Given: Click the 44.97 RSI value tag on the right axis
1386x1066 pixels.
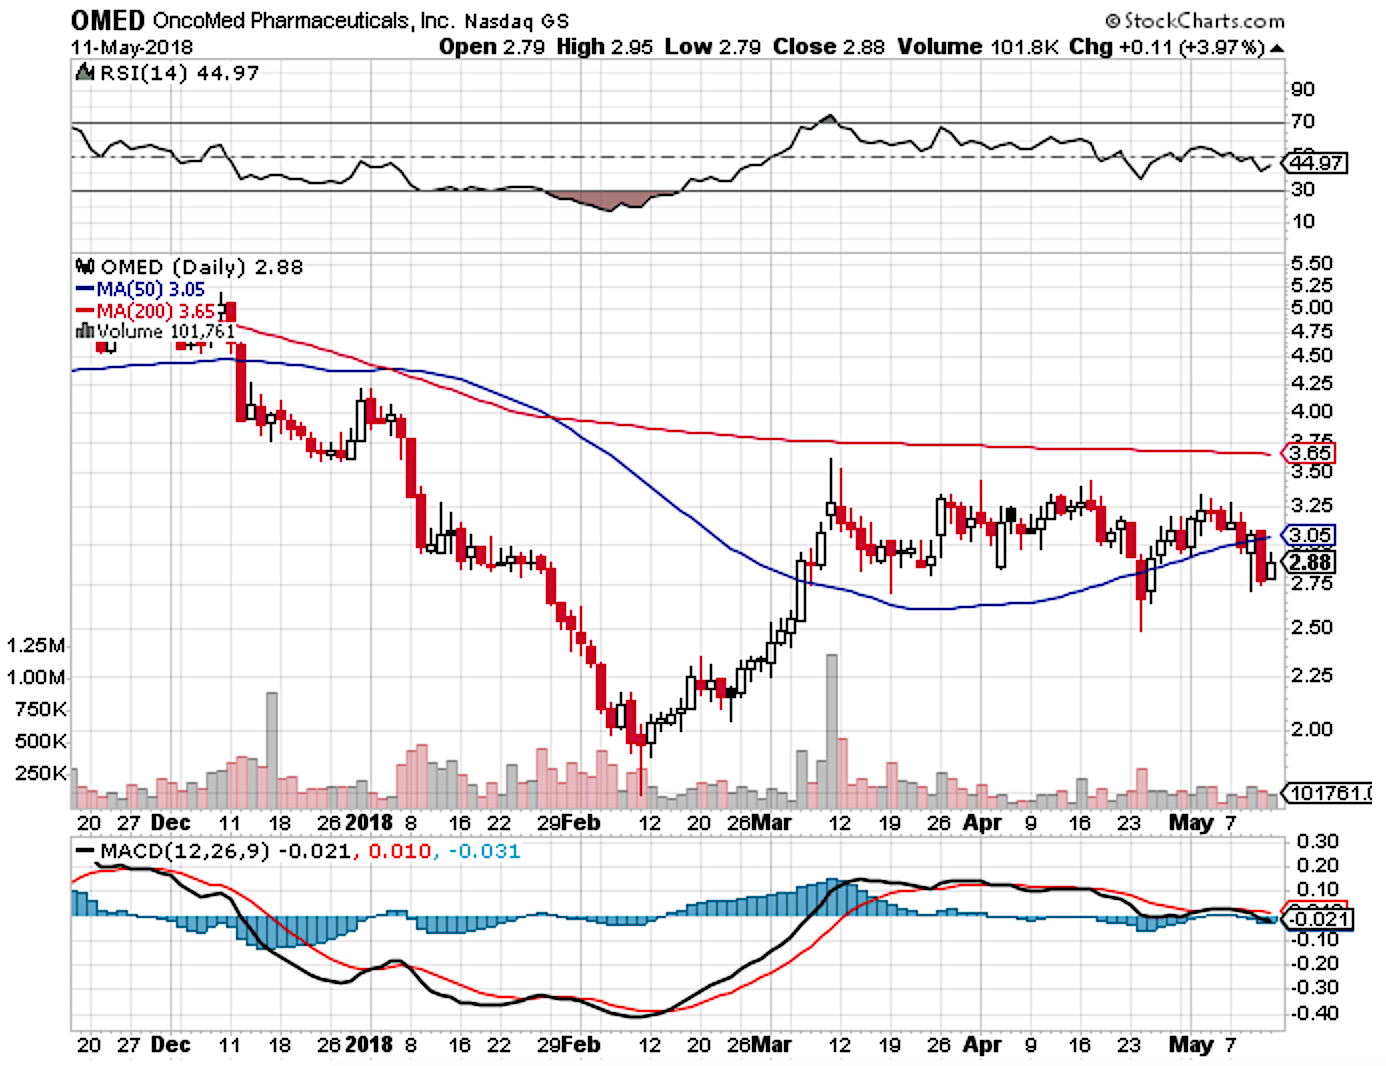Looking at the screenshot, I should point(1316,162).
